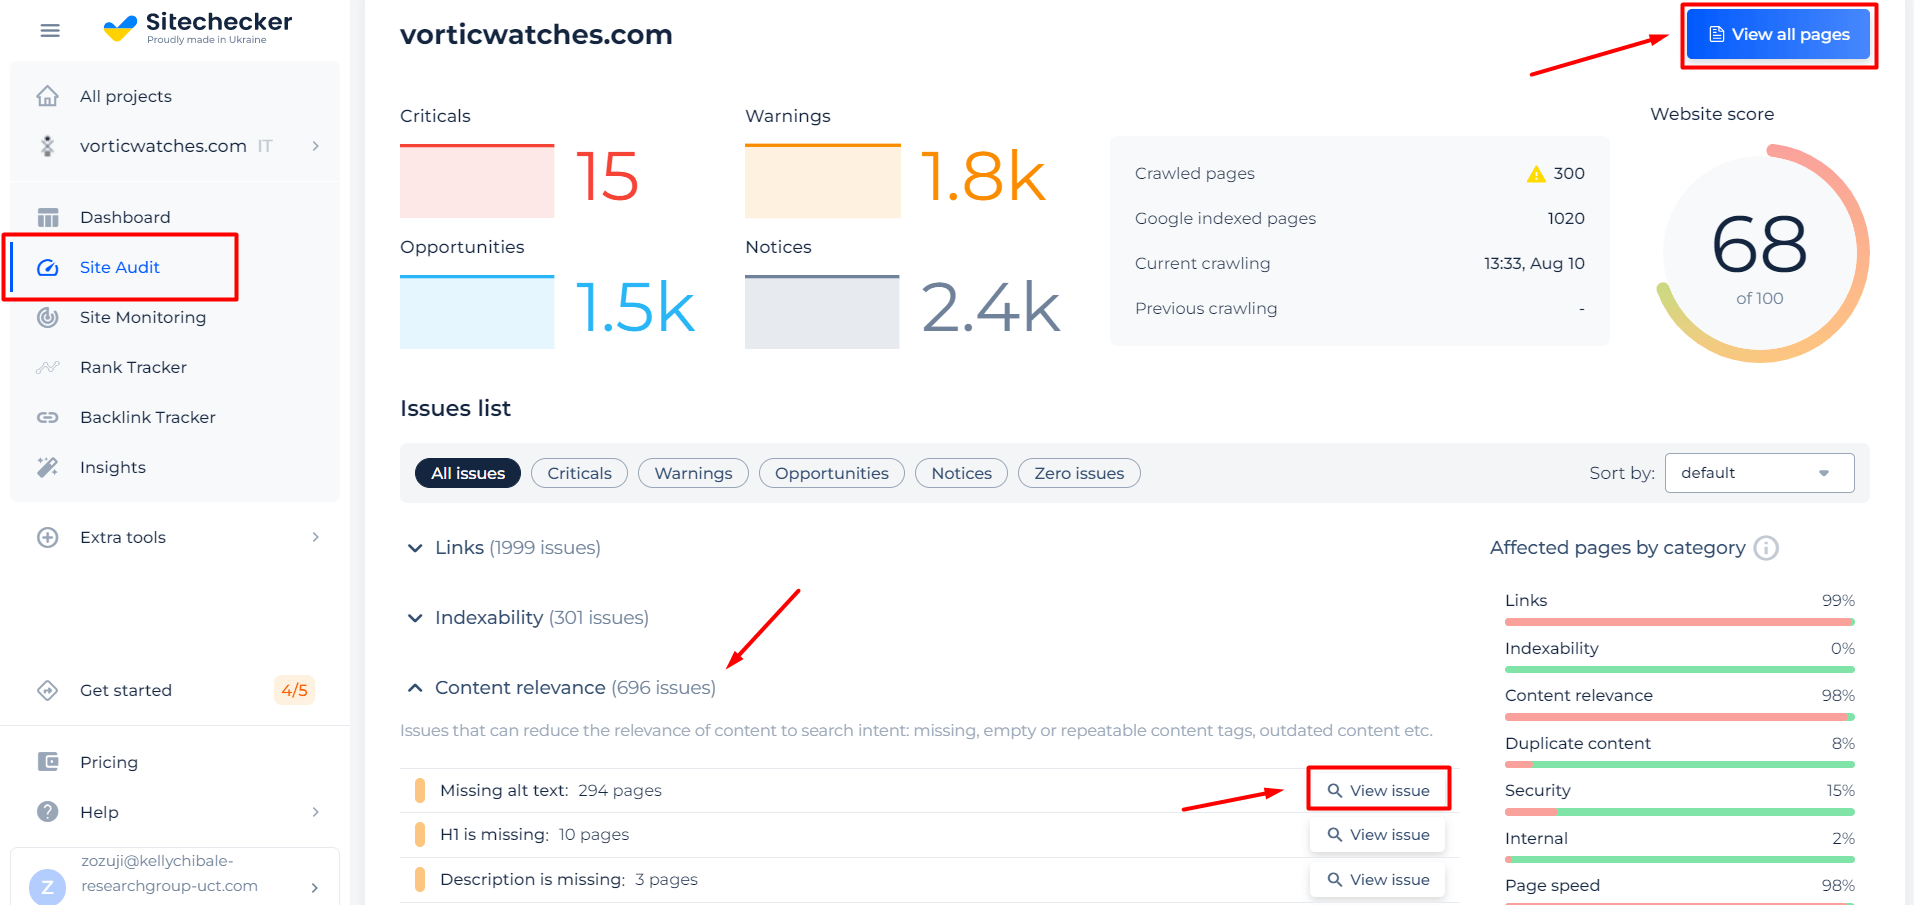This screenshot has height=905, width=1914.
Task: Click the Help question mark icon
Action: [47, 812]
